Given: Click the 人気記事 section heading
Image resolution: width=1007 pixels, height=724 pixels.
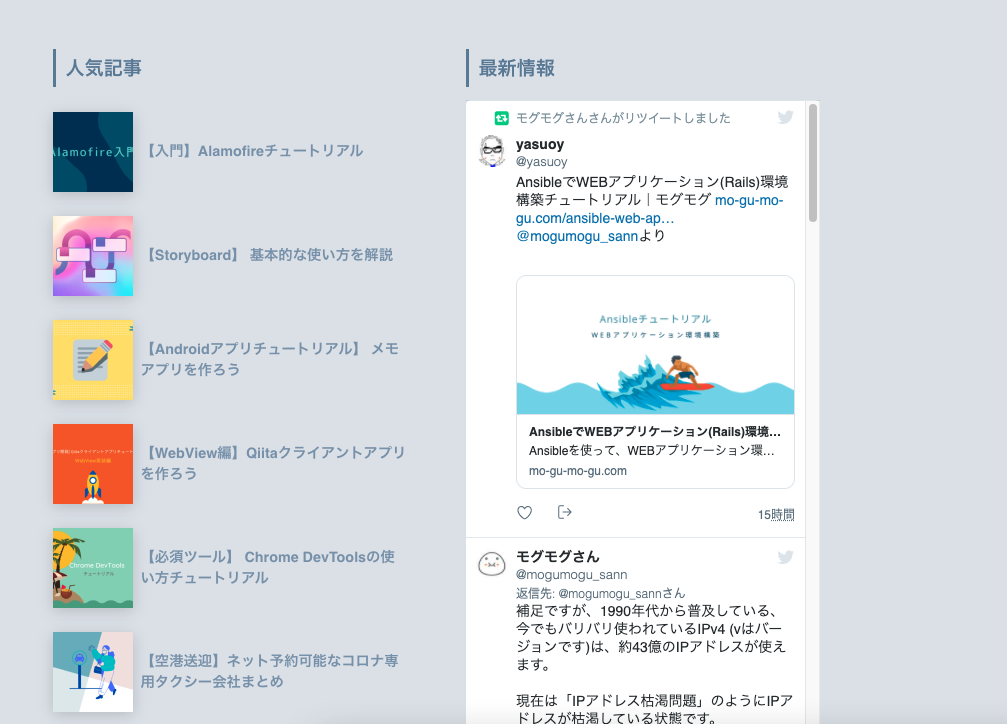Looking at the screenshot, I should point(103,68).
